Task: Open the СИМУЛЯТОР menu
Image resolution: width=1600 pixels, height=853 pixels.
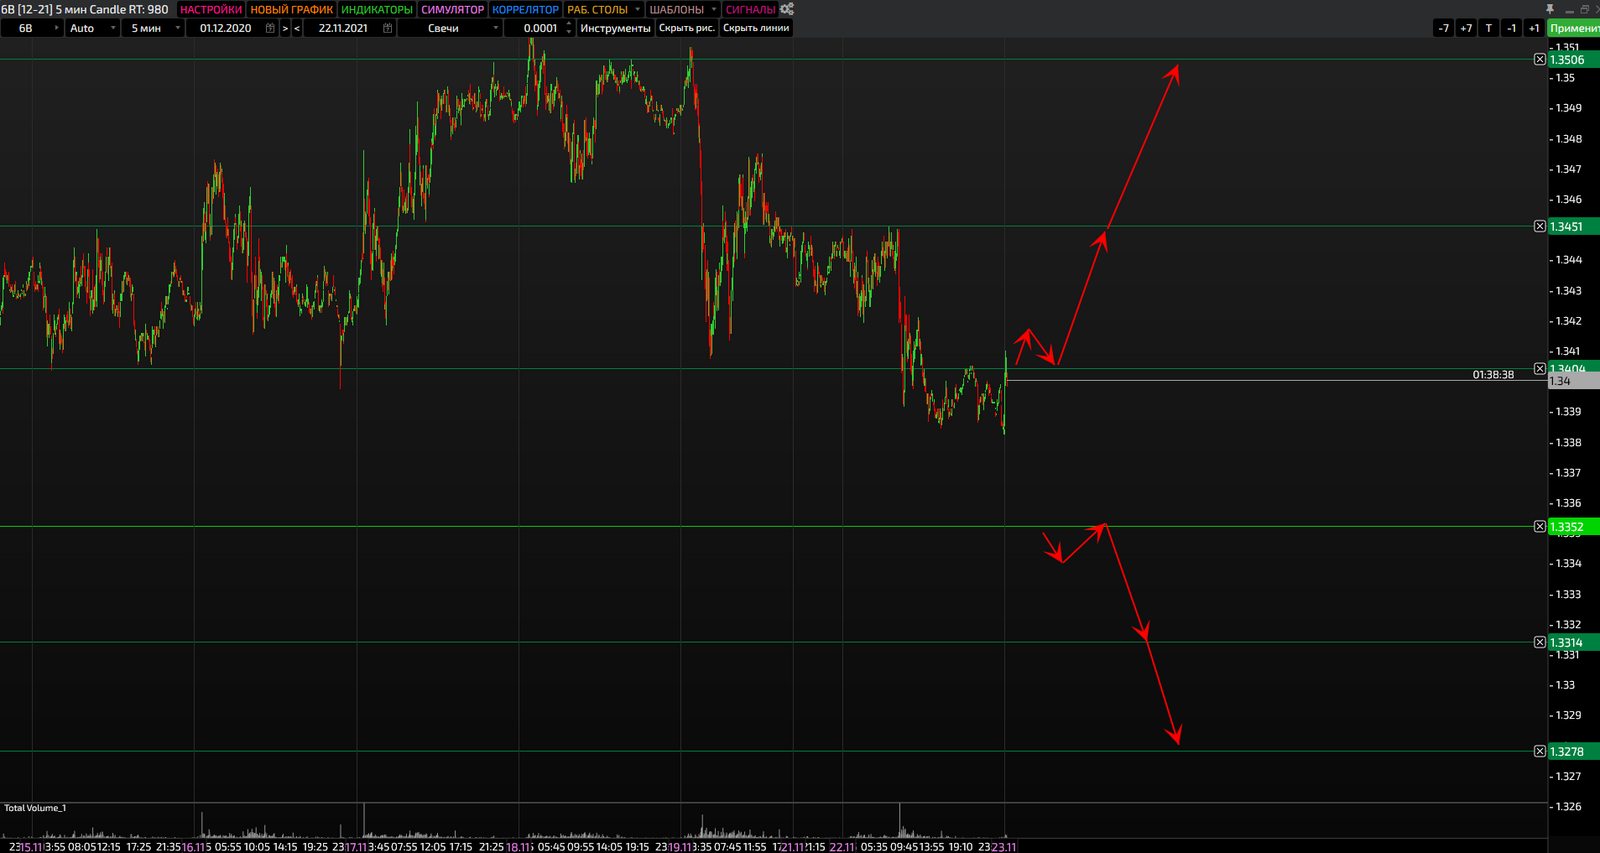Action: [x=452, y=9]
